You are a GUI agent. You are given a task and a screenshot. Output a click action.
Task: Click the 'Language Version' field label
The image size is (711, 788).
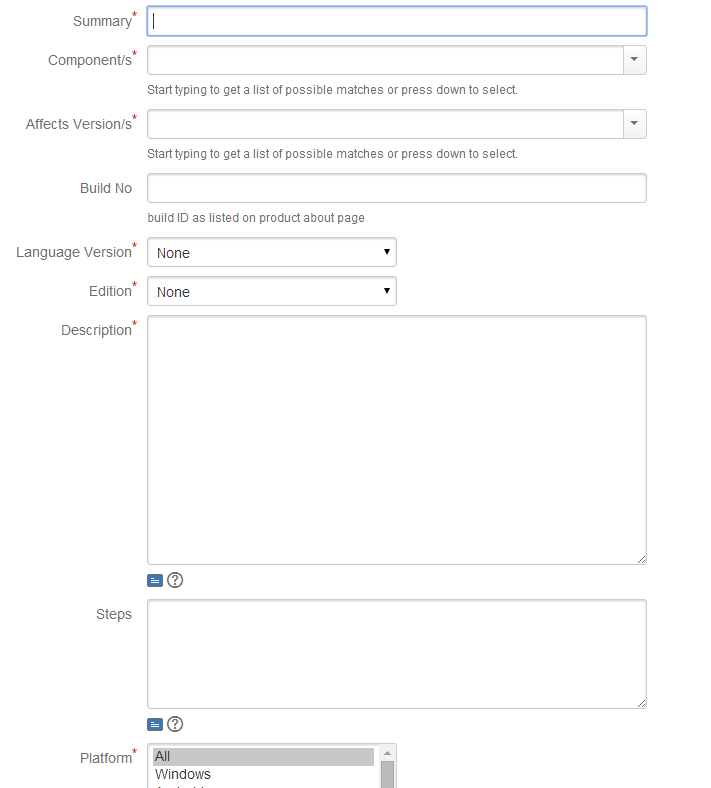pos(74,252)
